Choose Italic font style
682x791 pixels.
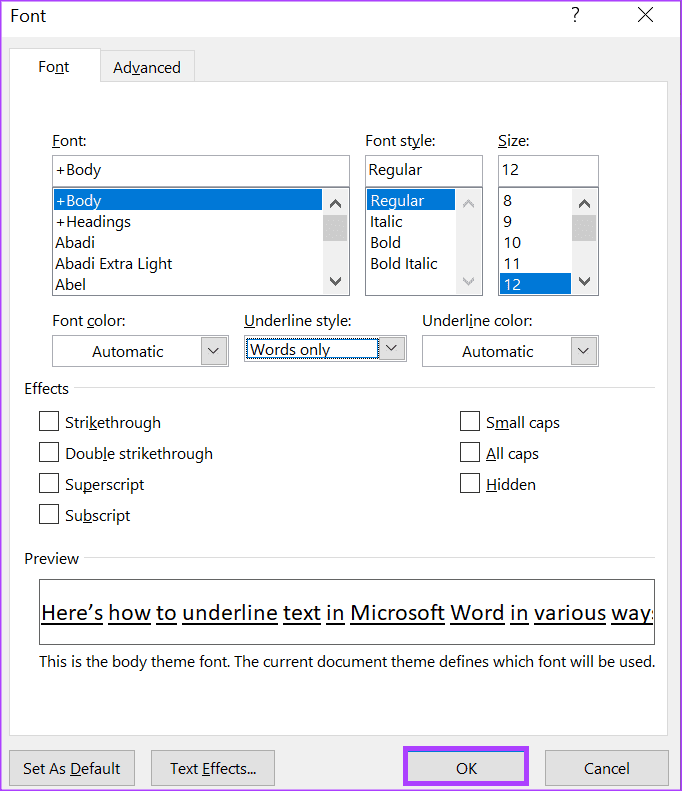click(x=411, y=221)
